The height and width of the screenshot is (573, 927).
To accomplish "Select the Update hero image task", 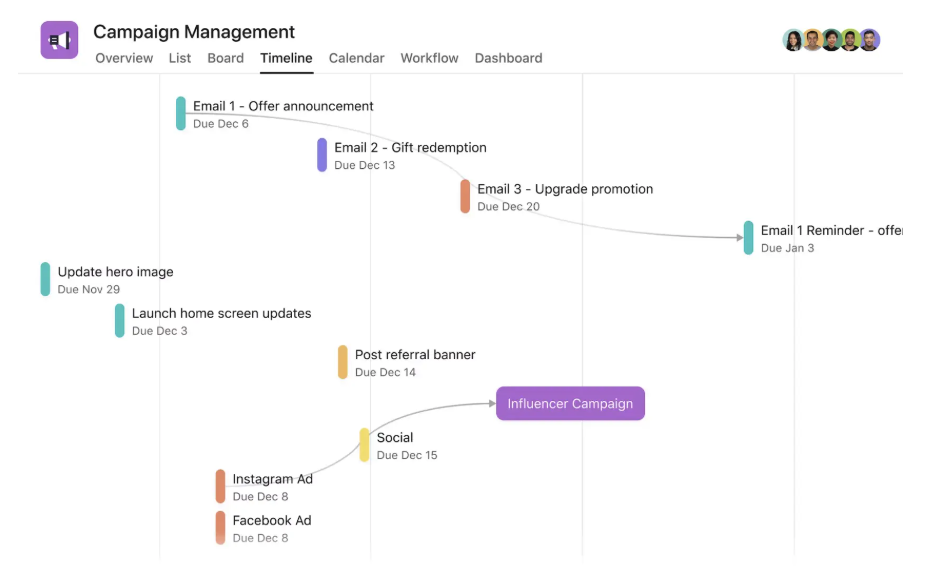I will [x=115, y=272].
